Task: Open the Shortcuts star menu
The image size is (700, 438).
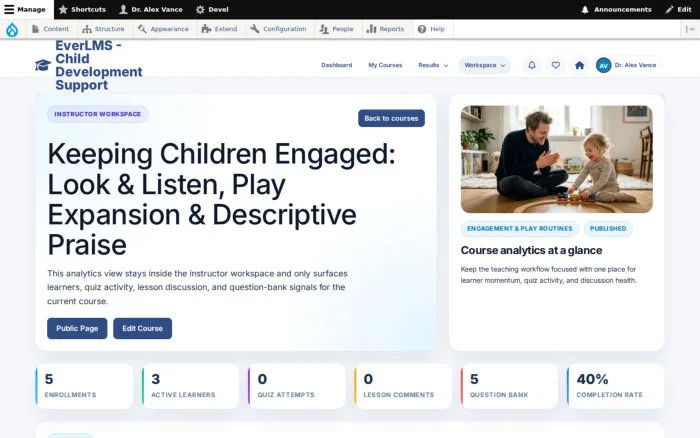Action: (82, 9)
